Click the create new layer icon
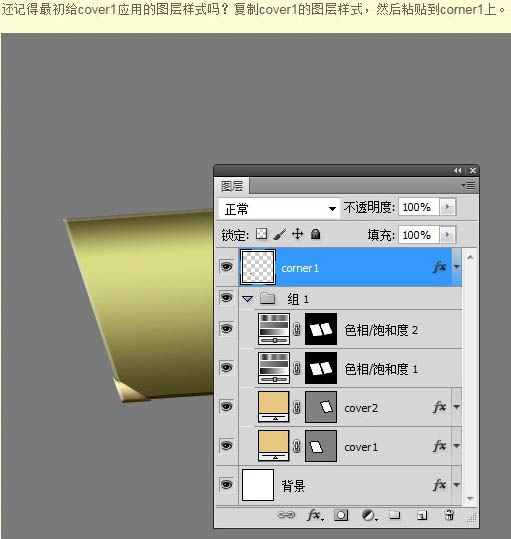Viewport: 511px width, 539px height. tap(422, 515)
